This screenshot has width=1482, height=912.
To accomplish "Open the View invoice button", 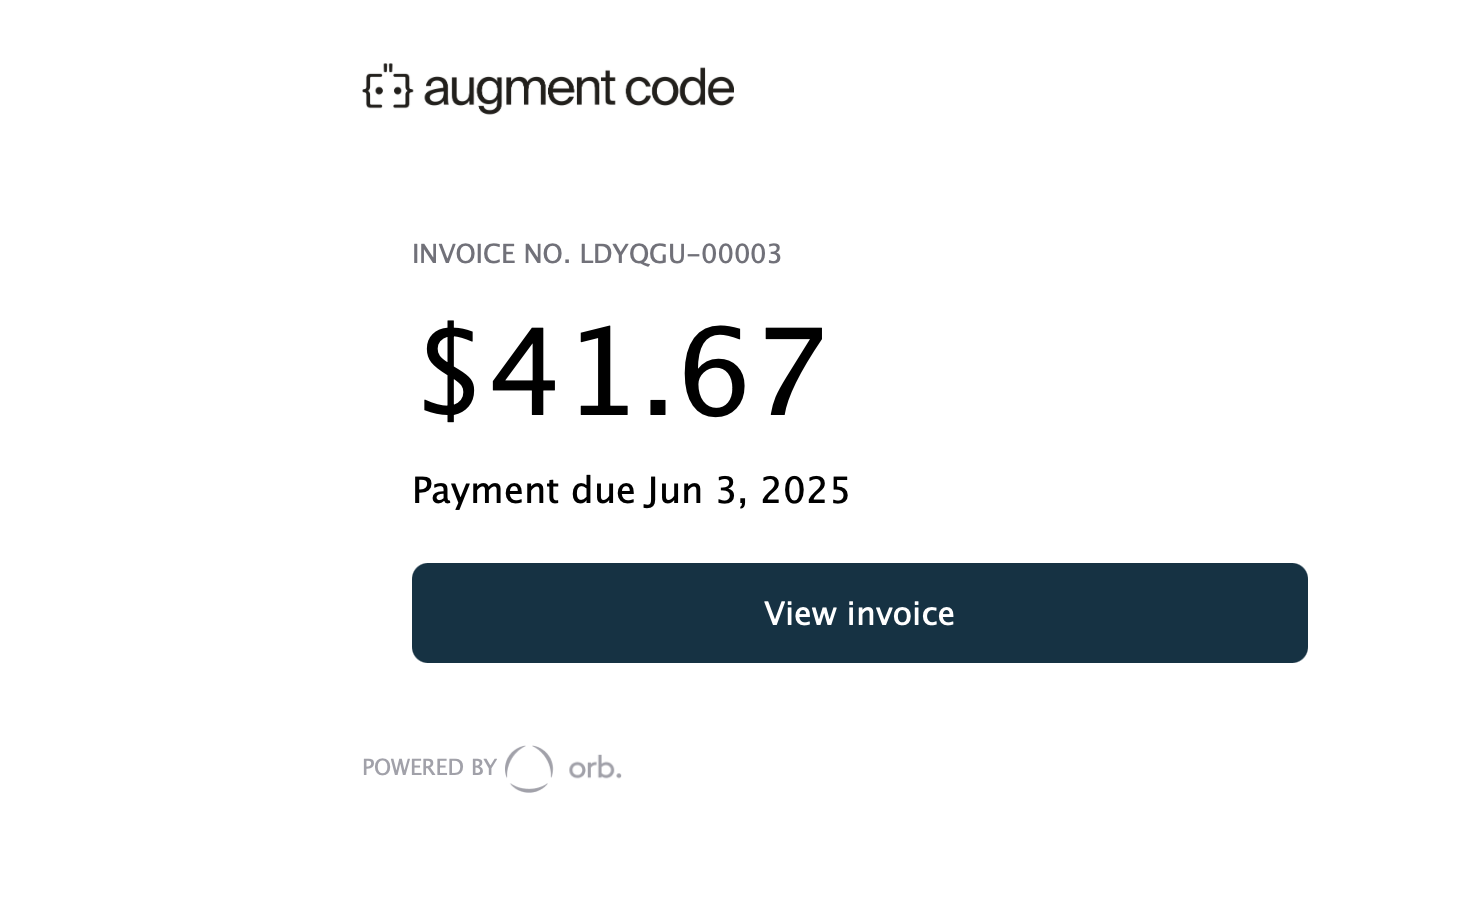I will point(860,613).
